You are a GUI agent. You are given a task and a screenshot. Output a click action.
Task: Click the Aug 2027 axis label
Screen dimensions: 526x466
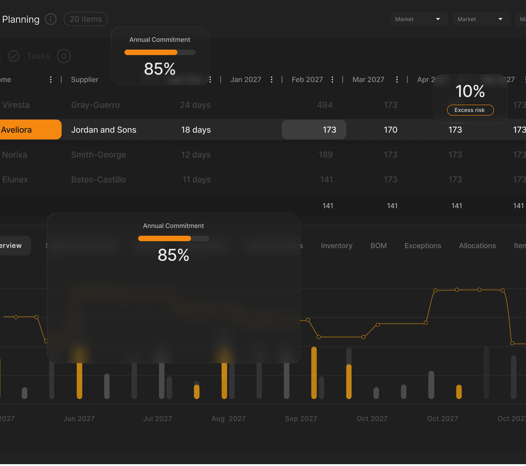coord(228,418)
